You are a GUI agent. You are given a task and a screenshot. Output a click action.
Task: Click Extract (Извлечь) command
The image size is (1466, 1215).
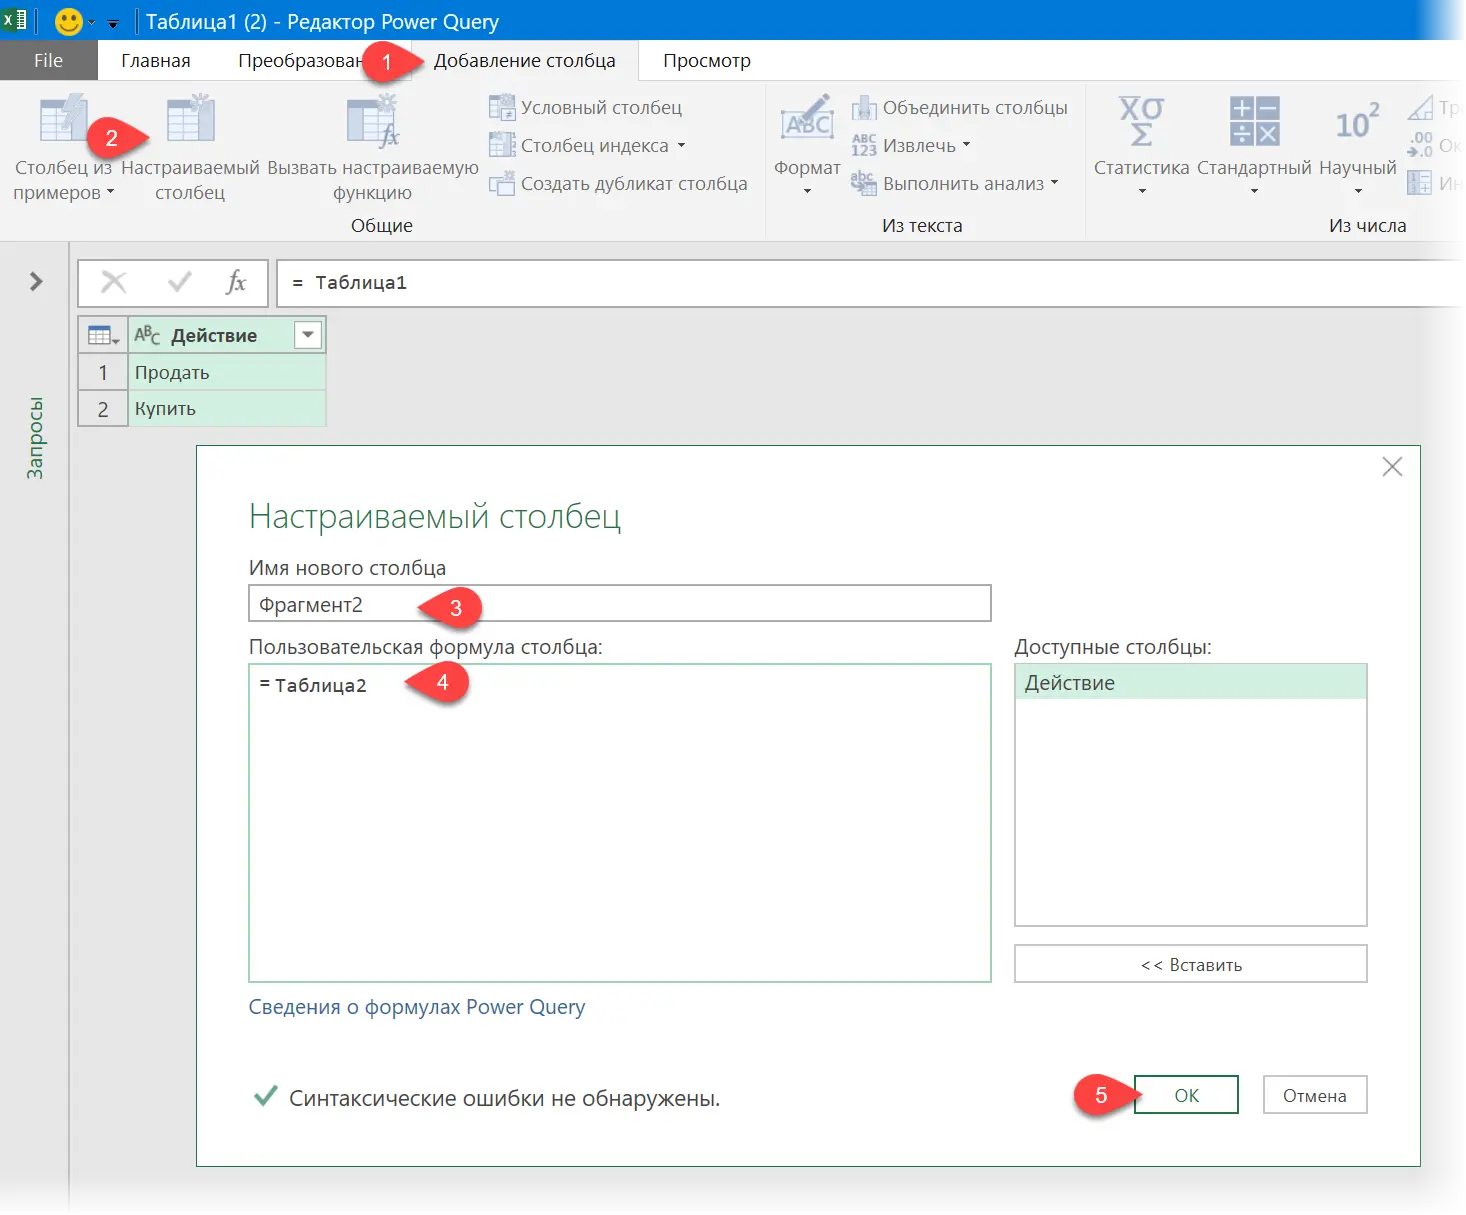coord(911,145)
